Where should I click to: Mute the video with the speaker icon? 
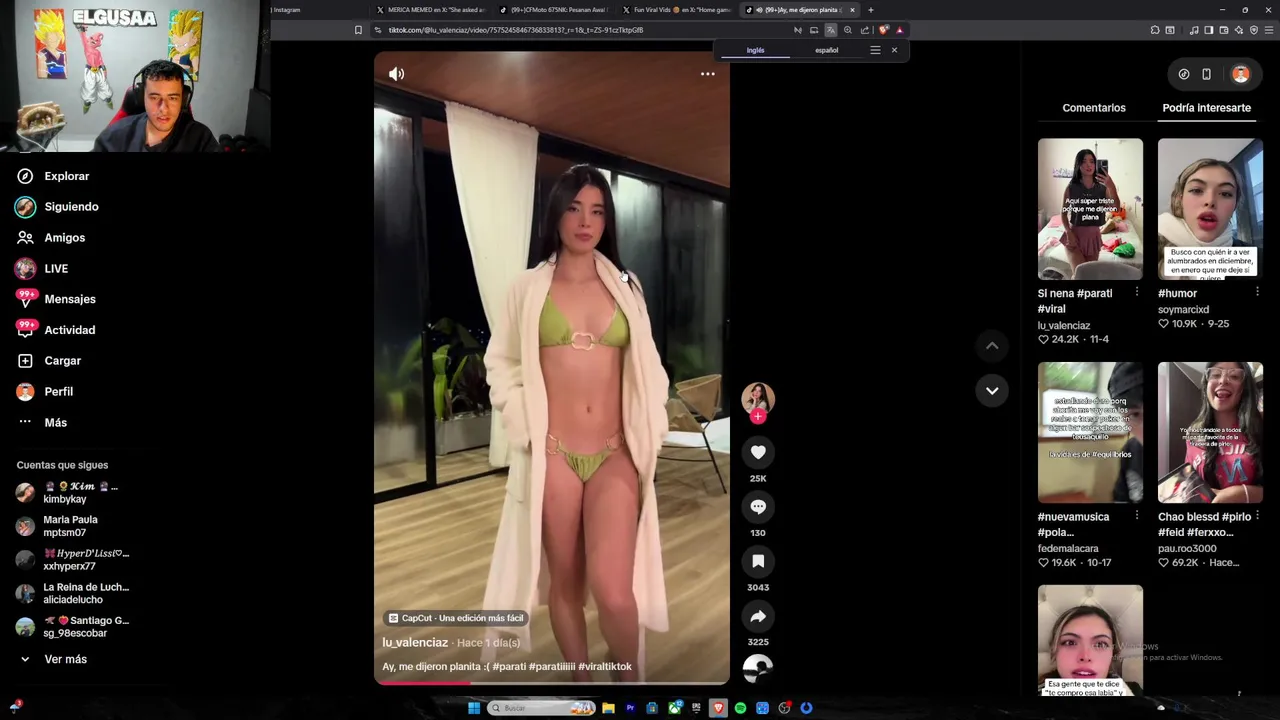point(396,74)
